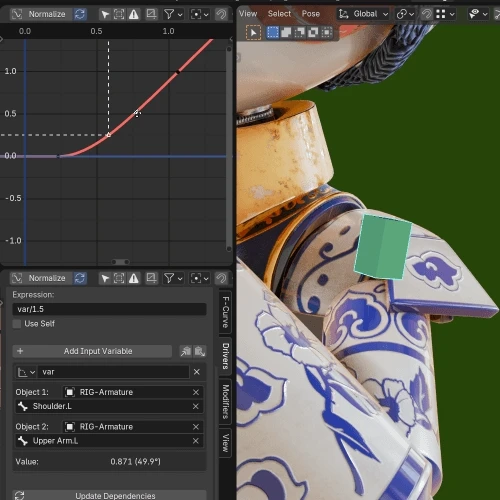
Task: Select the green cube in the viewport
Action: tap(383, 247)
